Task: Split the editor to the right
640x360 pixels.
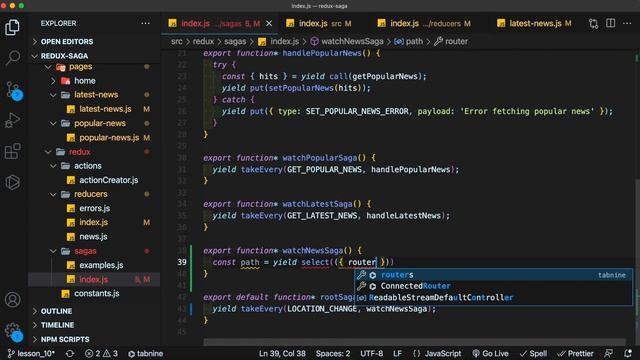Action: tap(611, 23)
